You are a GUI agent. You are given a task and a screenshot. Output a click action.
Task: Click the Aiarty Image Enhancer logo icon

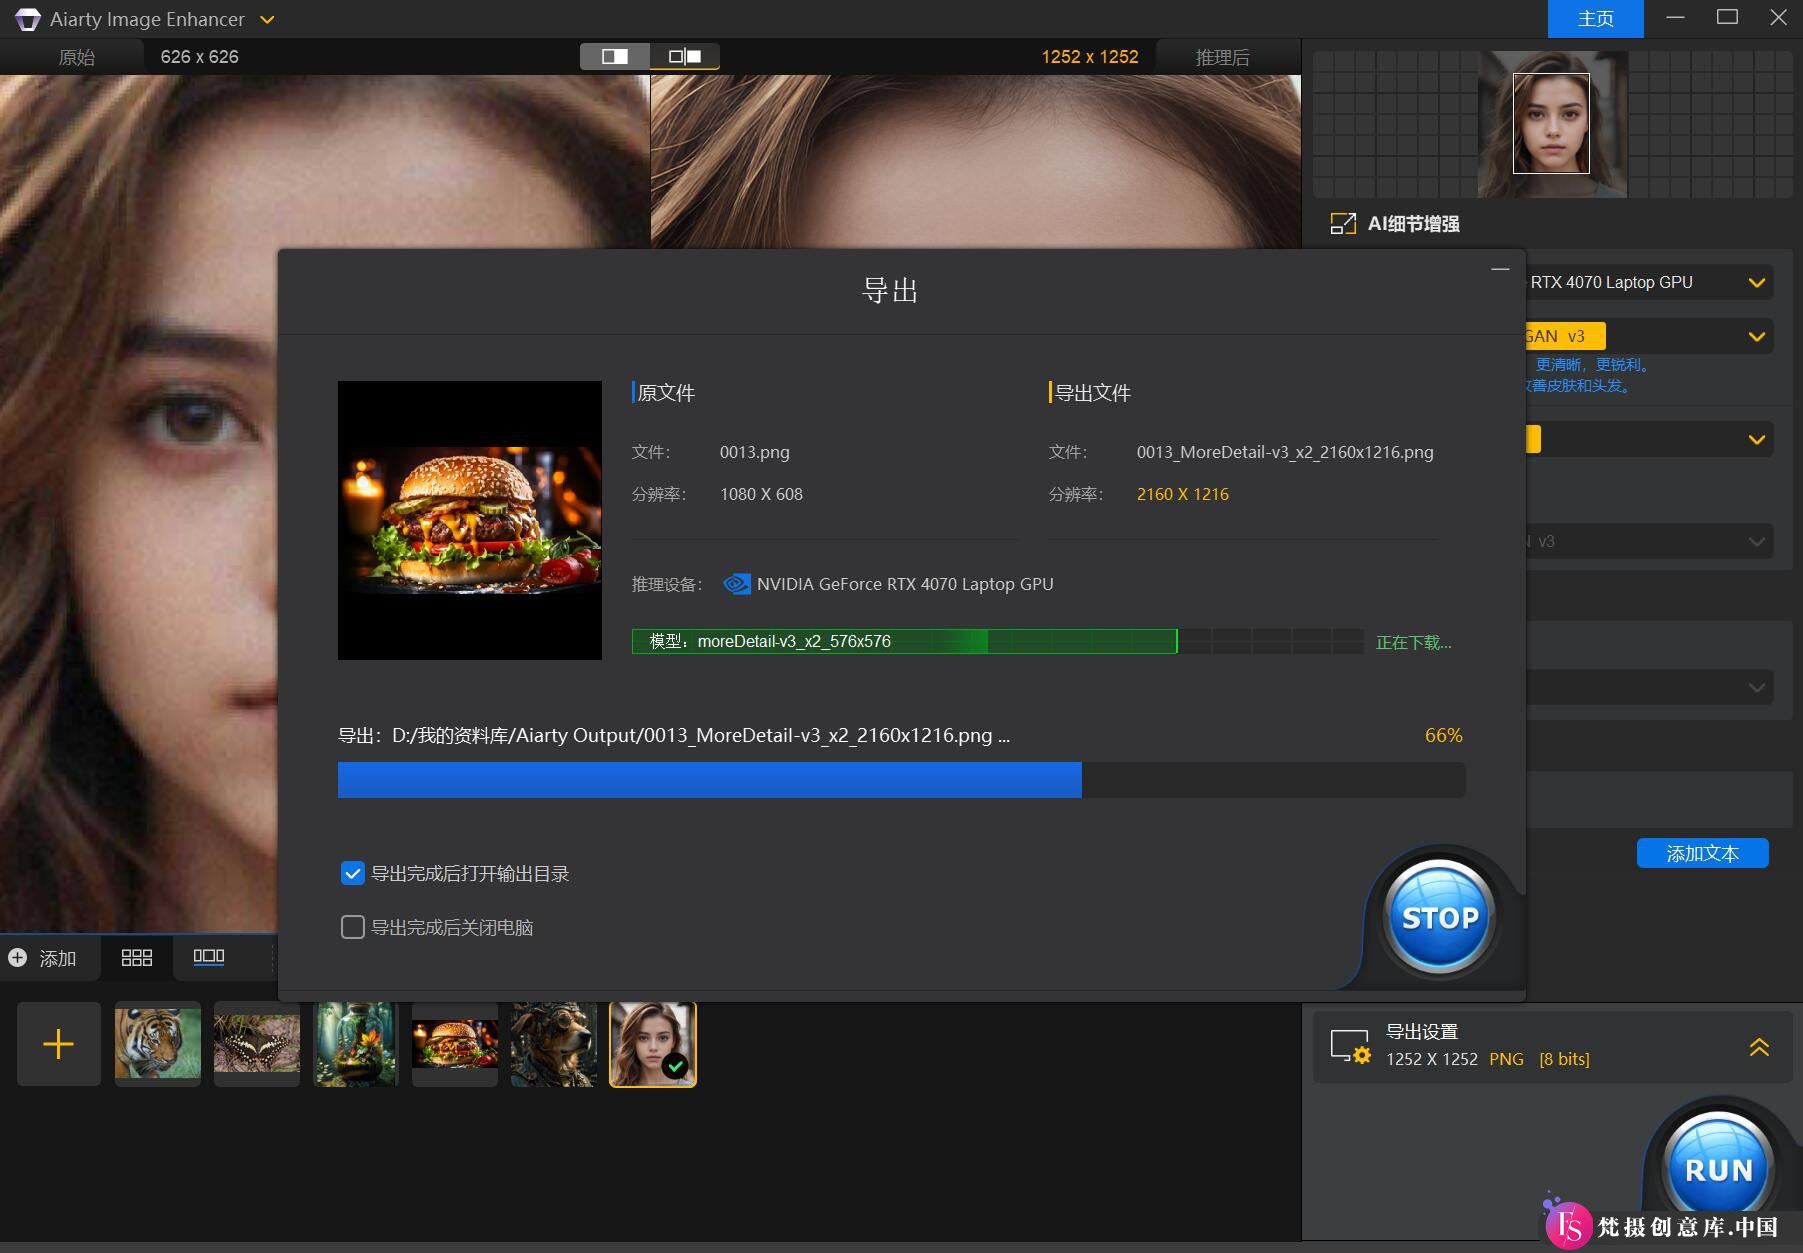click(27, 19)
